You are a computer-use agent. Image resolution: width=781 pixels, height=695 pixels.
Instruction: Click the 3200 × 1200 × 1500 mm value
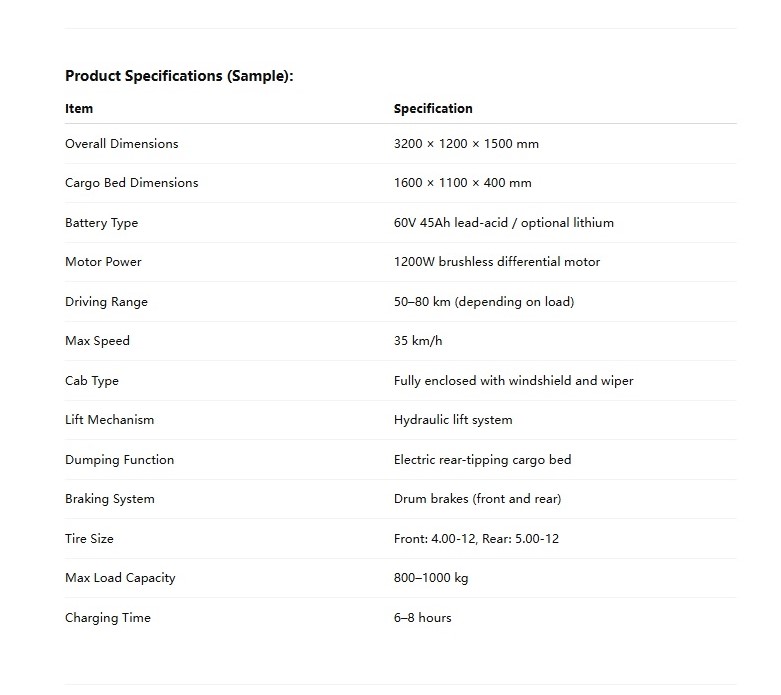coord(466,144)
